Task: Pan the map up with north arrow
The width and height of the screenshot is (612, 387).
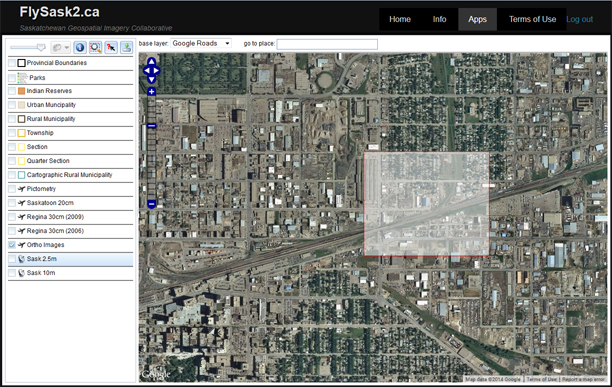Action: tap(151, 62)
